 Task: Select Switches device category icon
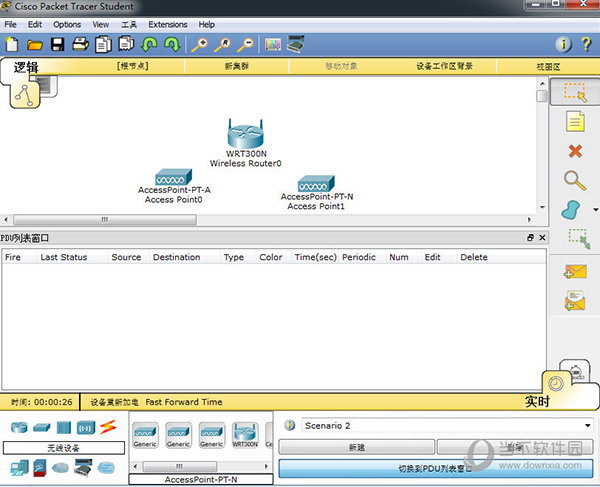tap(41, 427)
